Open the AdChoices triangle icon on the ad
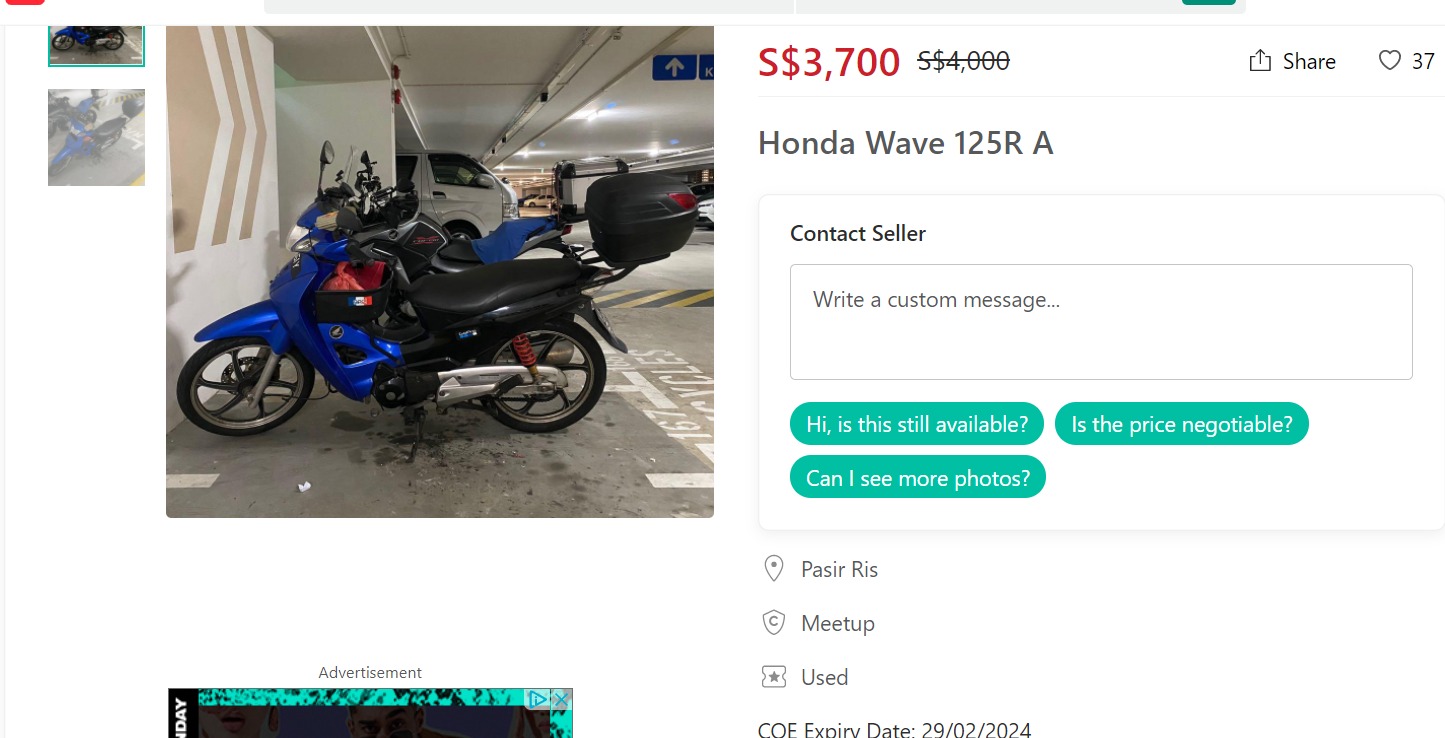1445x738 pixels. point(538,699)
